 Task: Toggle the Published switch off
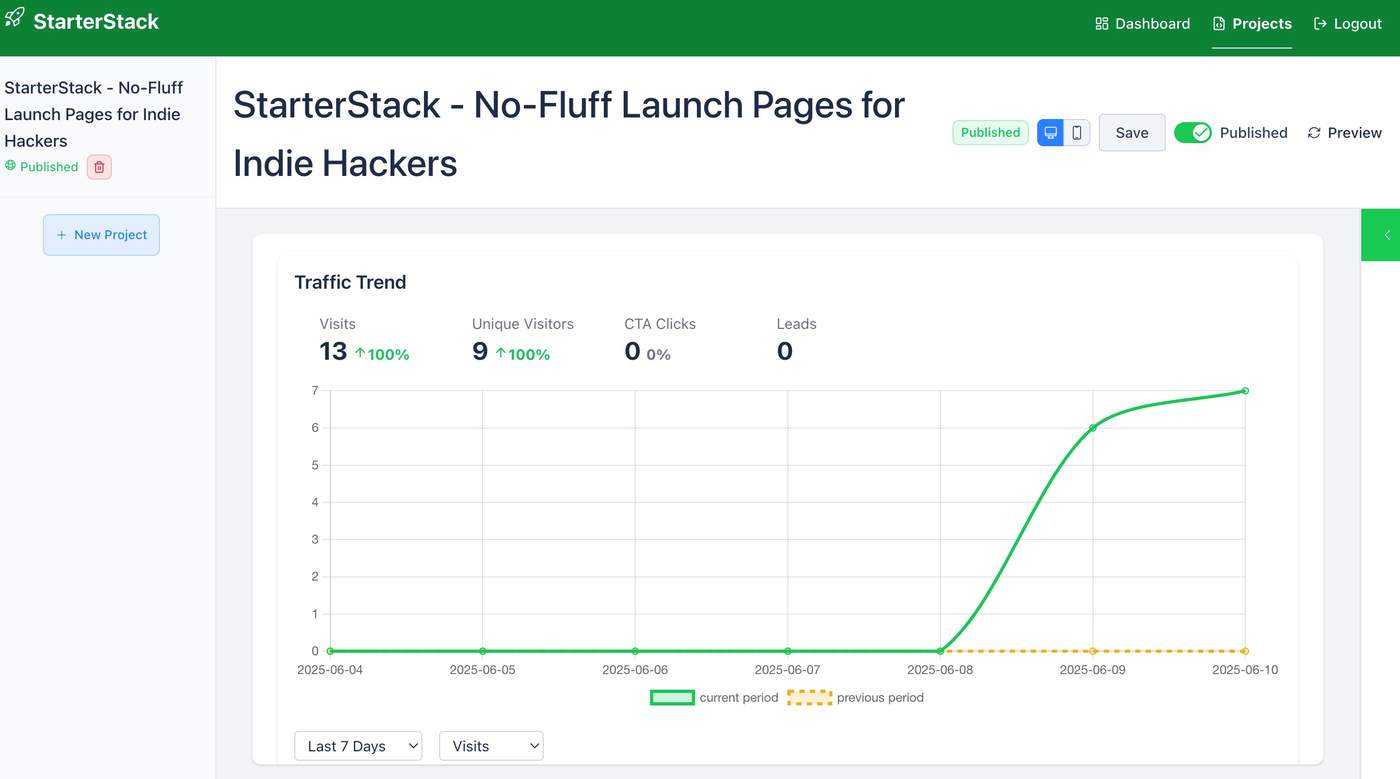[x=1192, y=132]
